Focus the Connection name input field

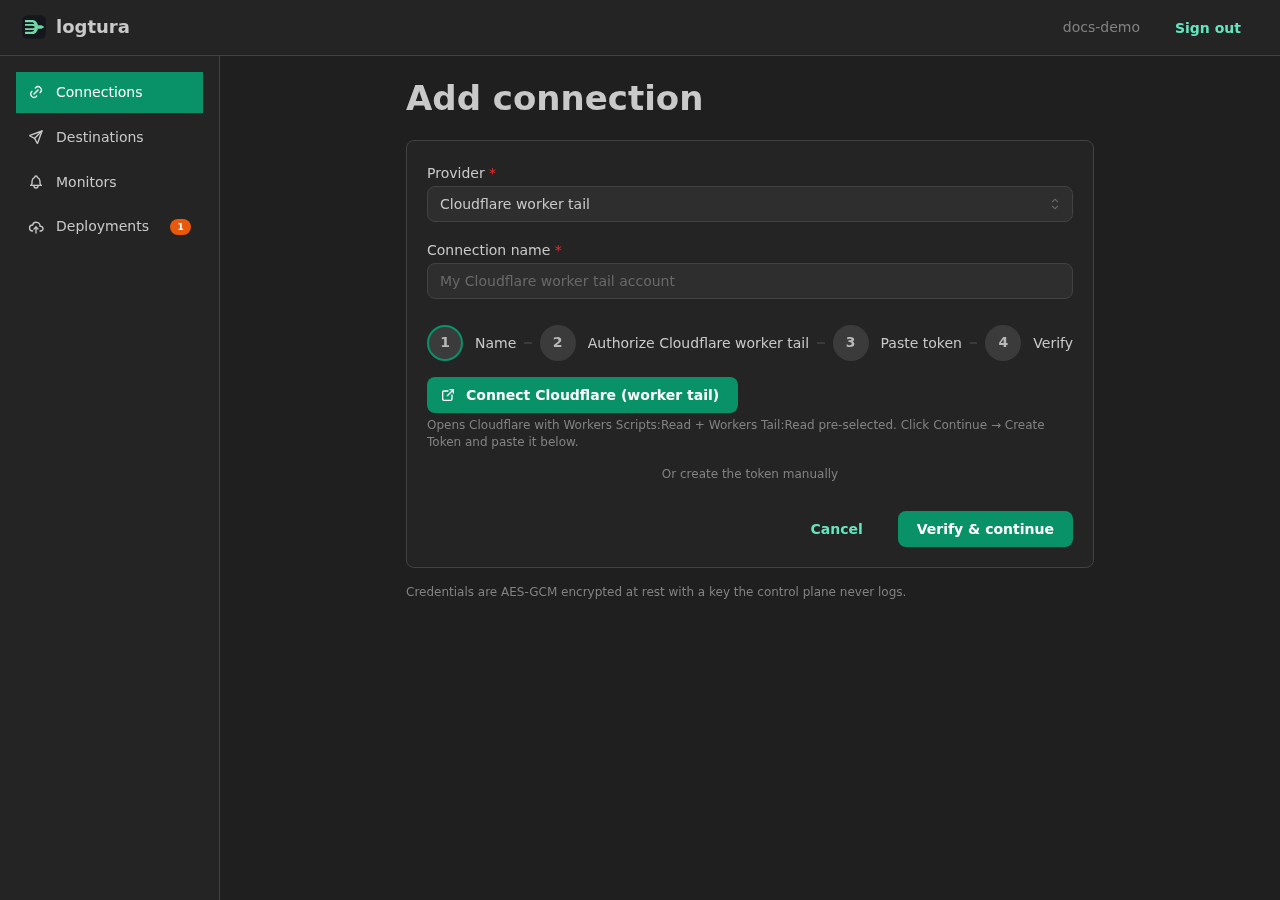pos(750,281)
